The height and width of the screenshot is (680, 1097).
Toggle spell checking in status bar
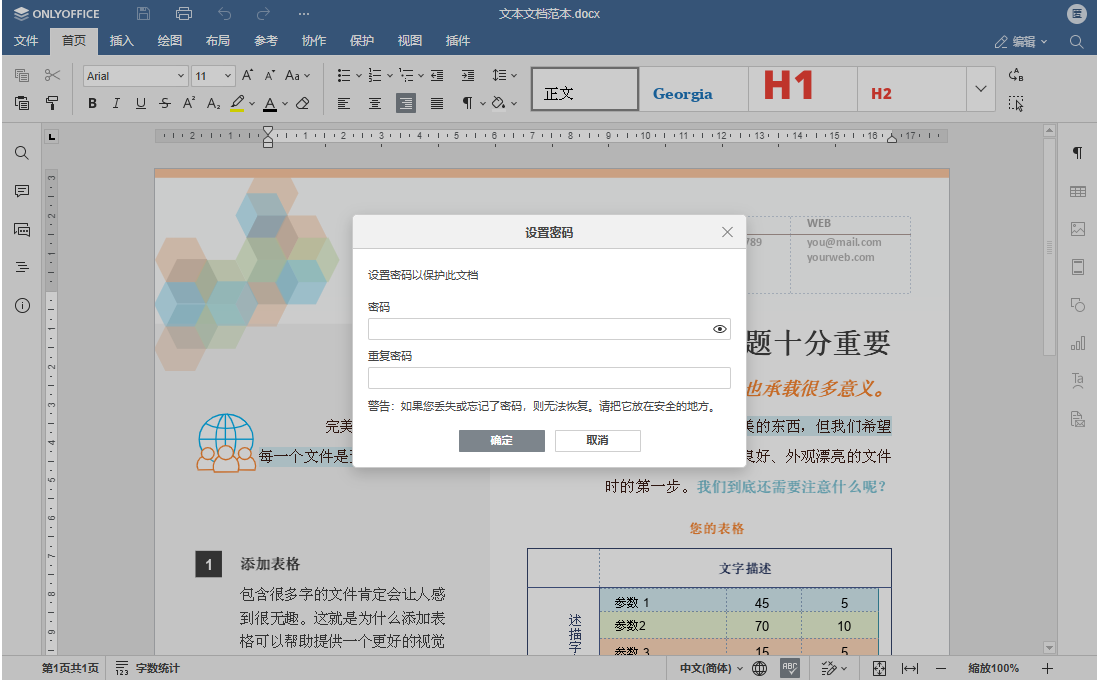pyautogui.click(x=790, y=668)
